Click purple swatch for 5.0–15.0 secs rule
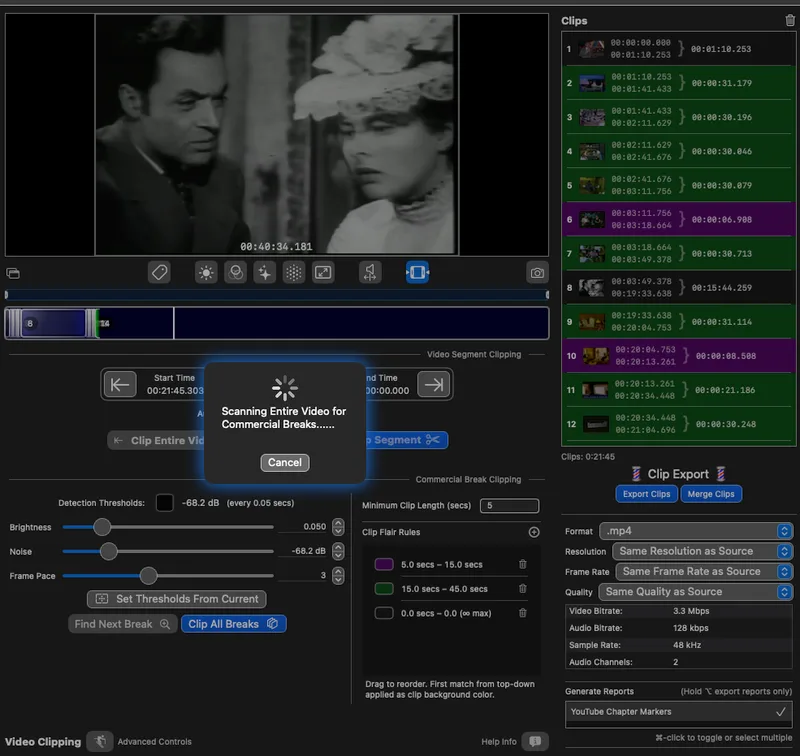The height and width of the screenshot is (756, 800). pos(384,564)
